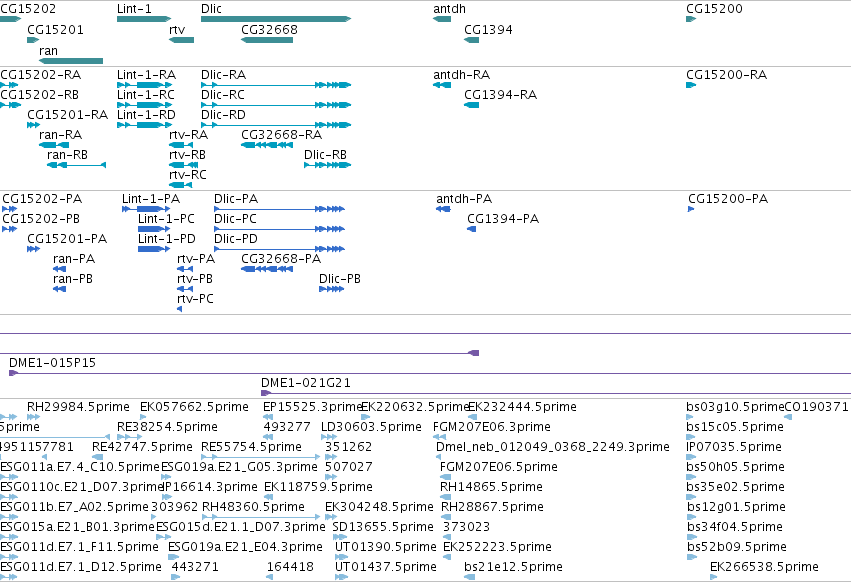Viewport: 851px width, 582px height.
Task: Select the CG32668 gene bar
Action: click(x=266, y=40)
